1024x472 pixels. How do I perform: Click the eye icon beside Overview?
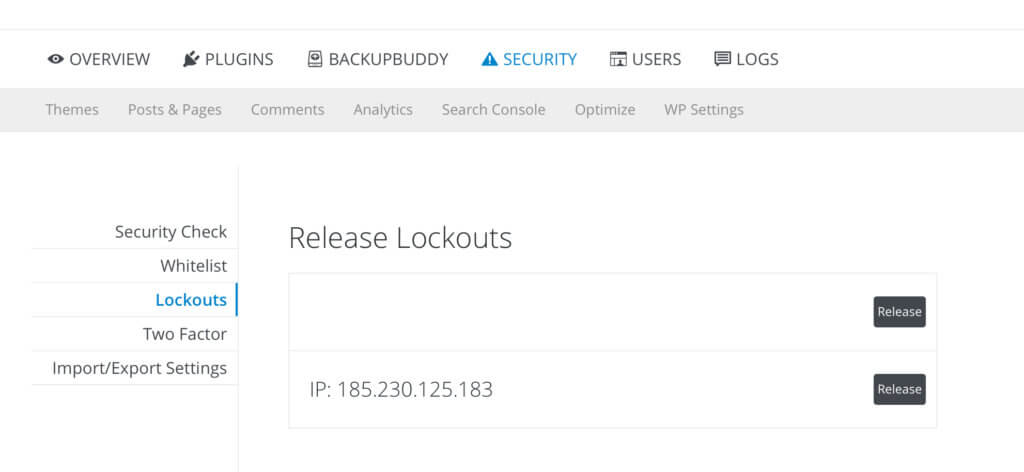[x=56, y=59]
